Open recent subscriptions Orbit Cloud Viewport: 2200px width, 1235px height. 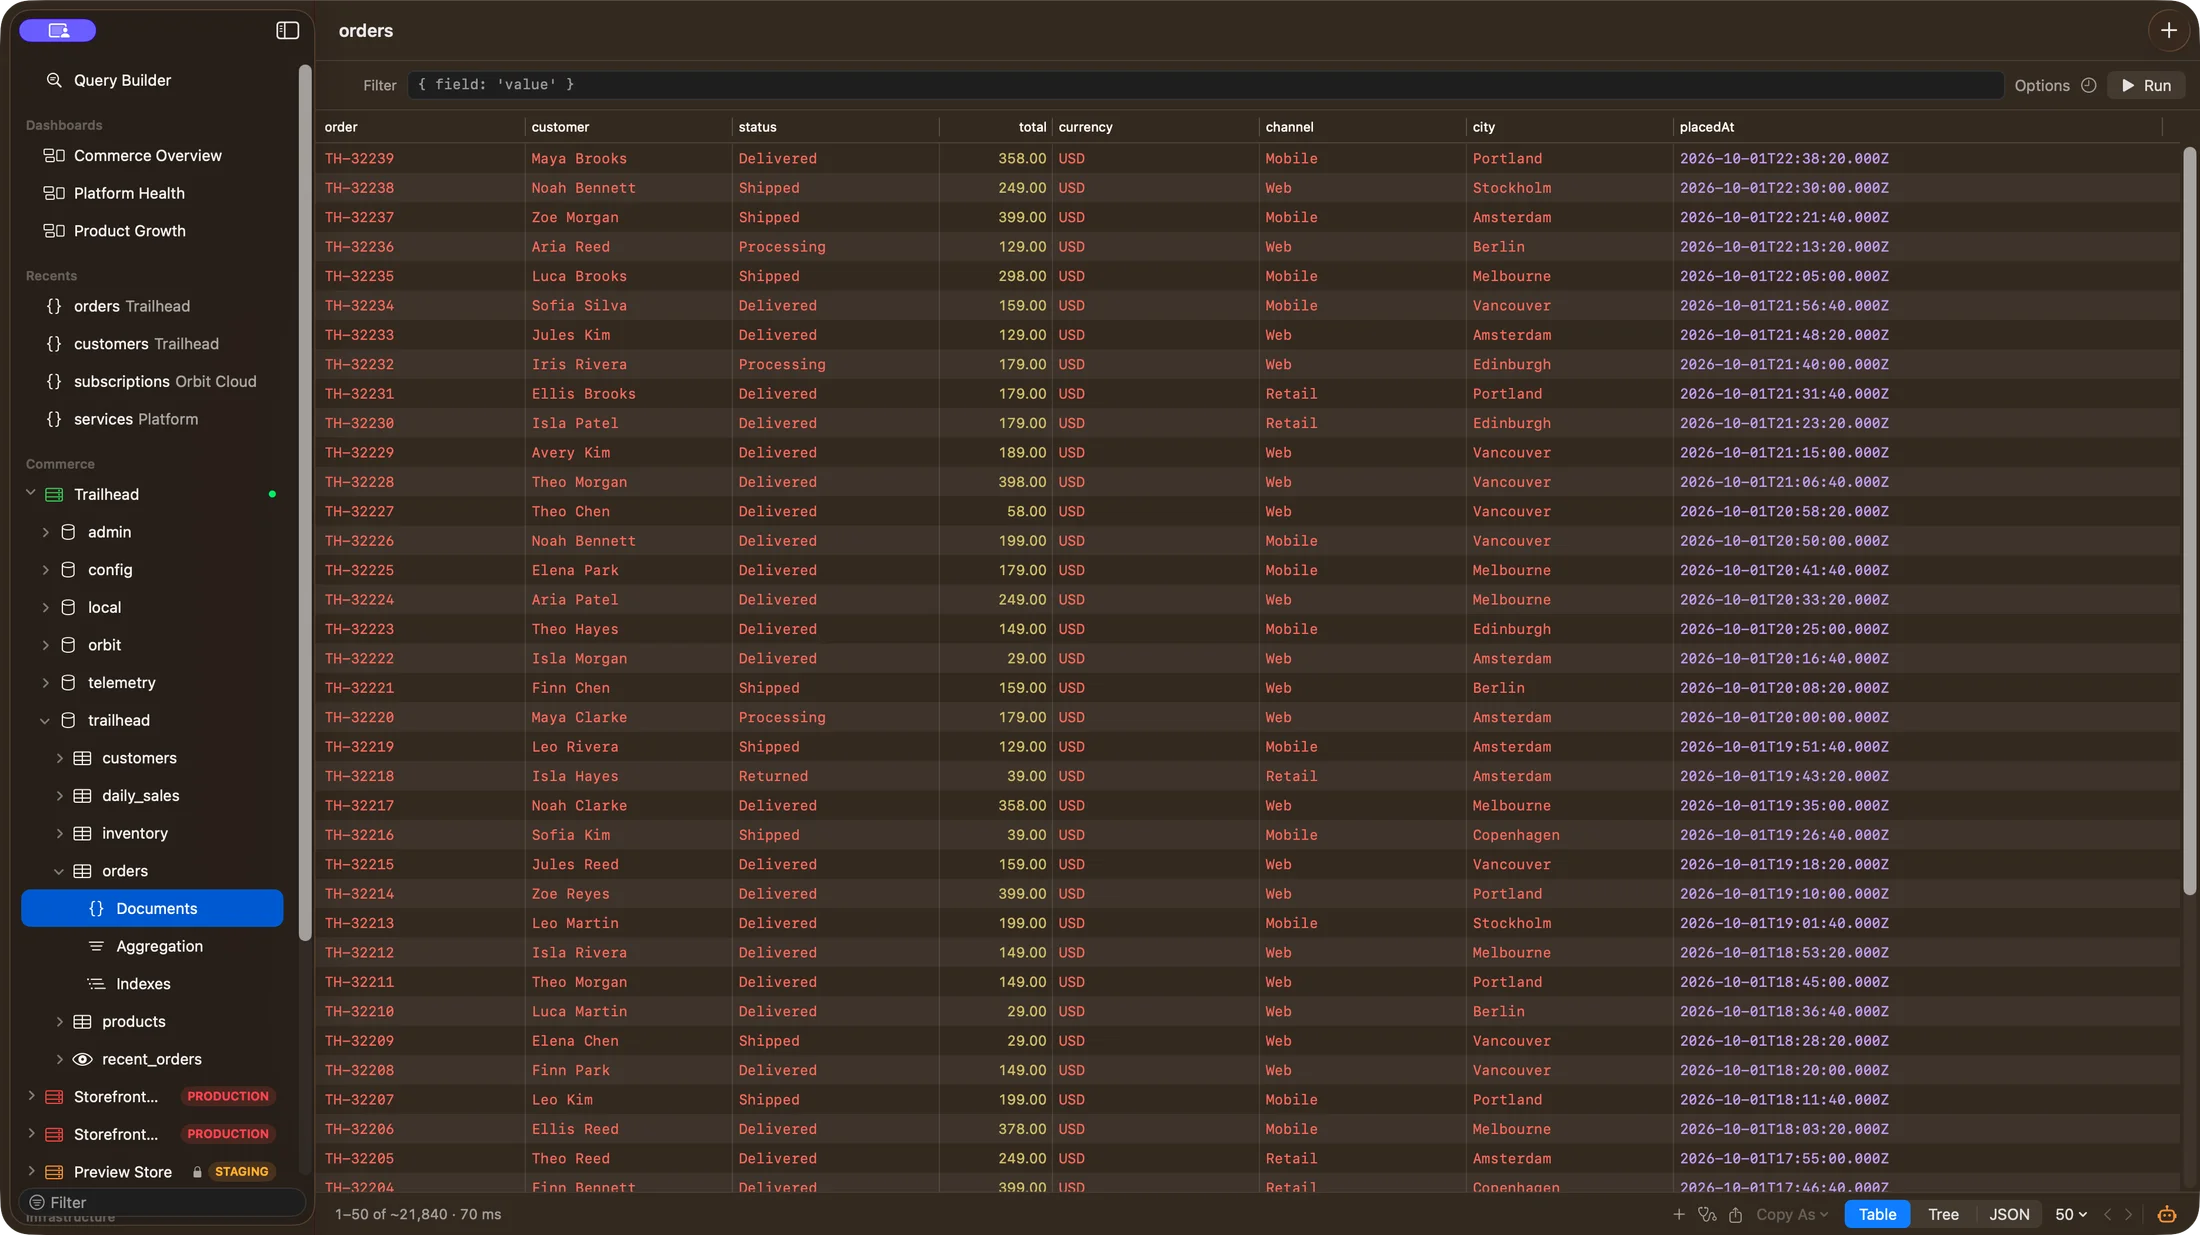165,382
